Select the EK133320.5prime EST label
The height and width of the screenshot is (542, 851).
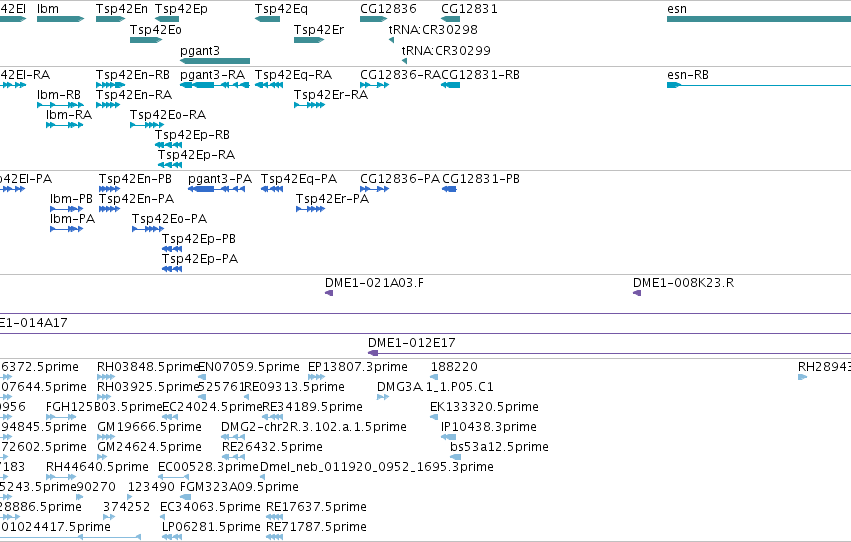click(484, 407)
